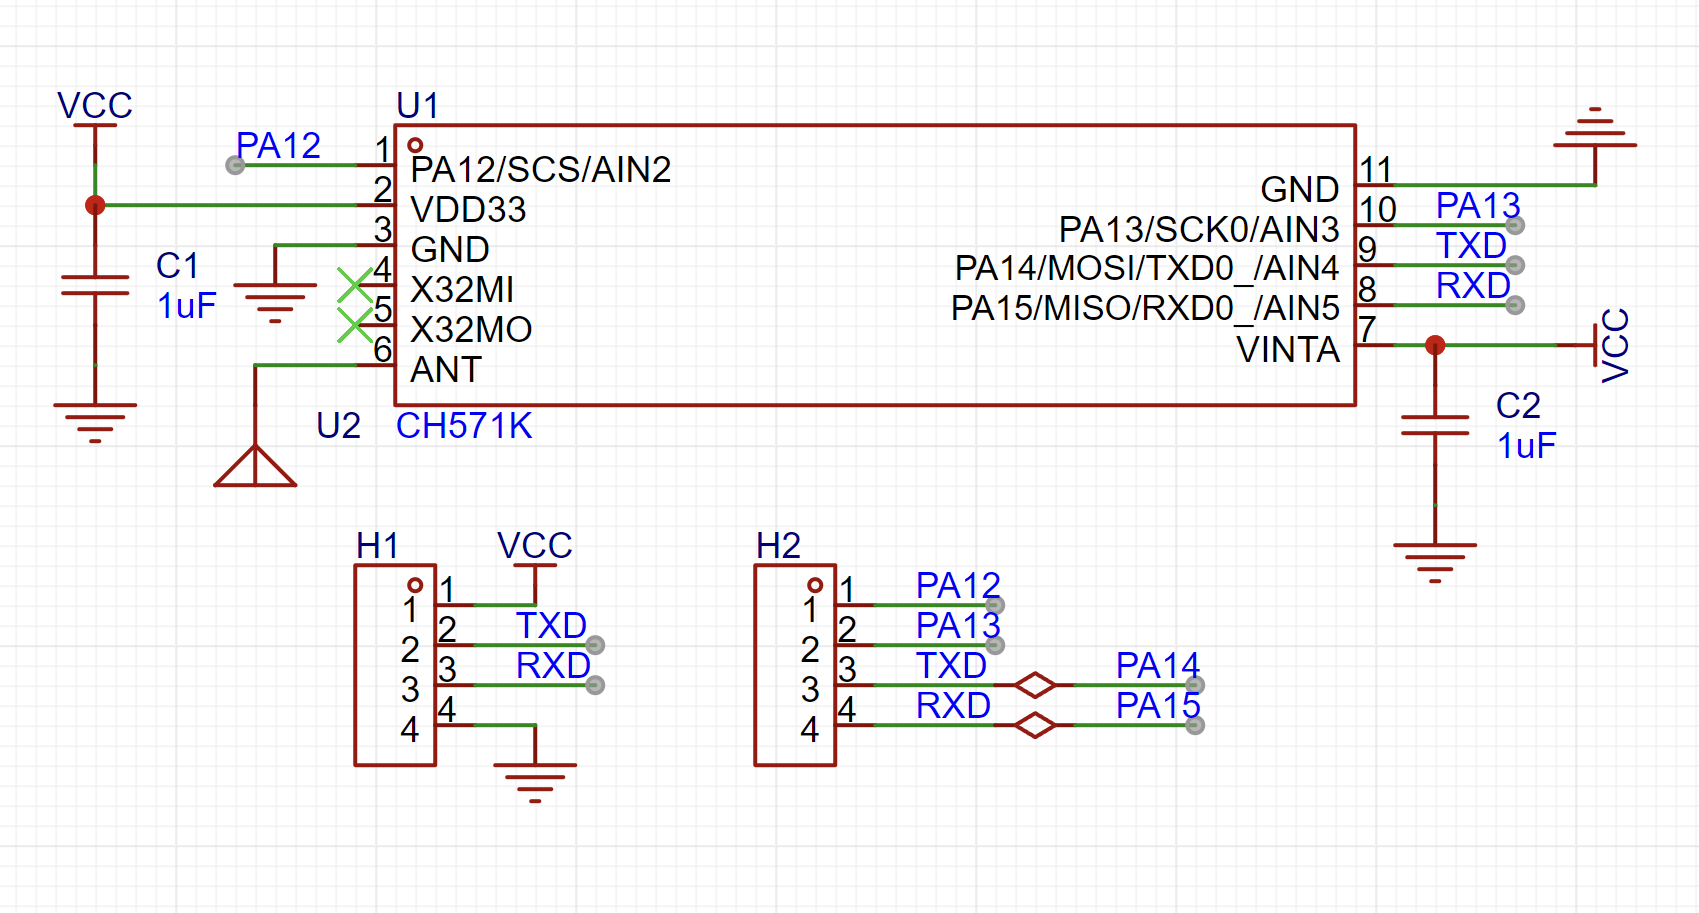
Task: Click the ANT pin name
Action: [446, 370]
